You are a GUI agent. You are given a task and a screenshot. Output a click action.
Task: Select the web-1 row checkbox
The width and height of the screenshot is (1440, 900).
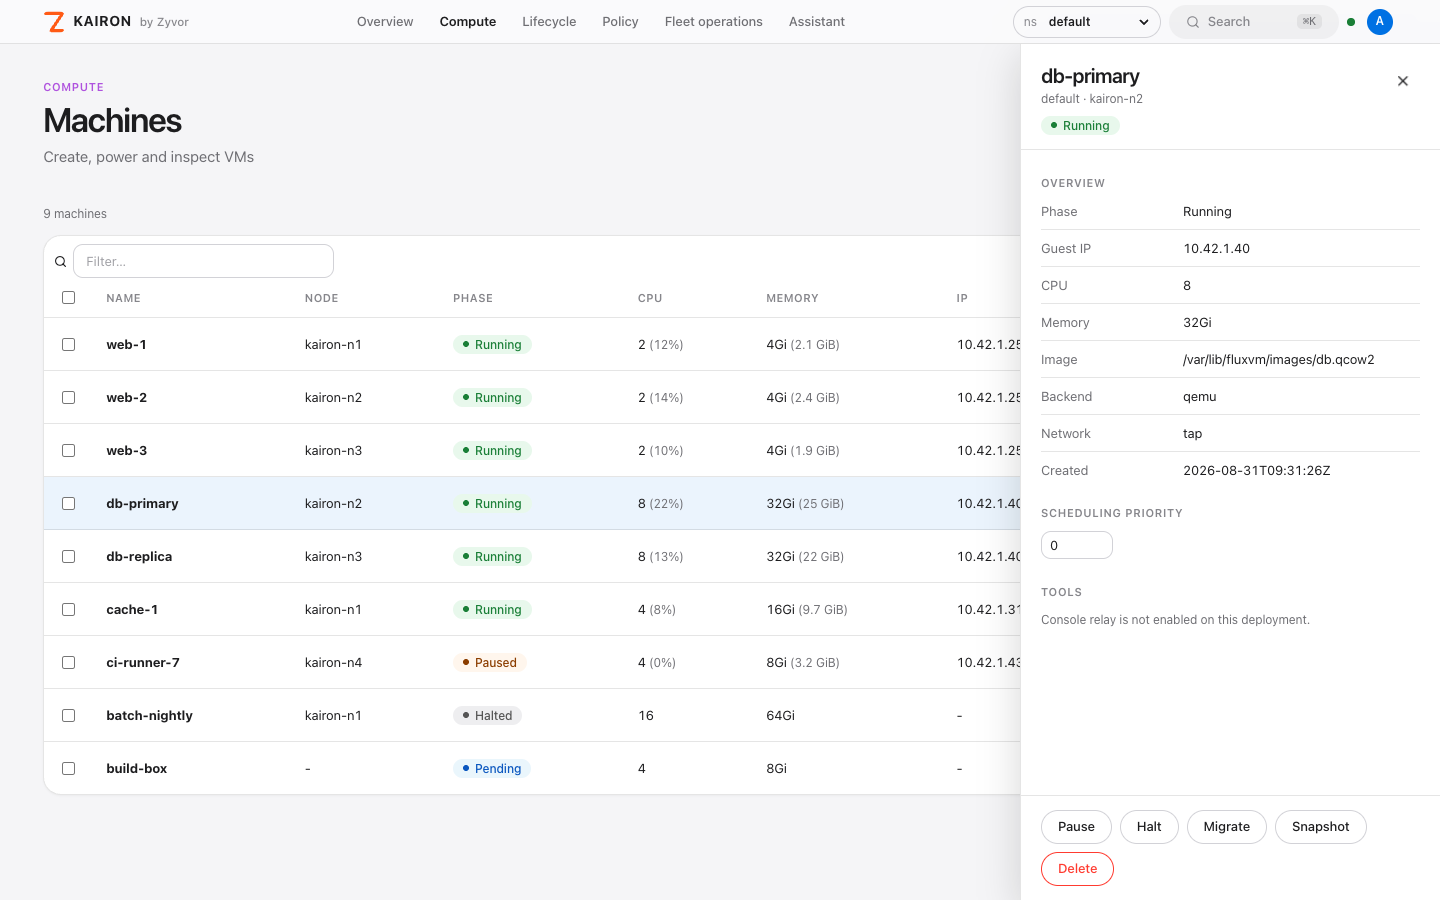[x=69, y=345]
